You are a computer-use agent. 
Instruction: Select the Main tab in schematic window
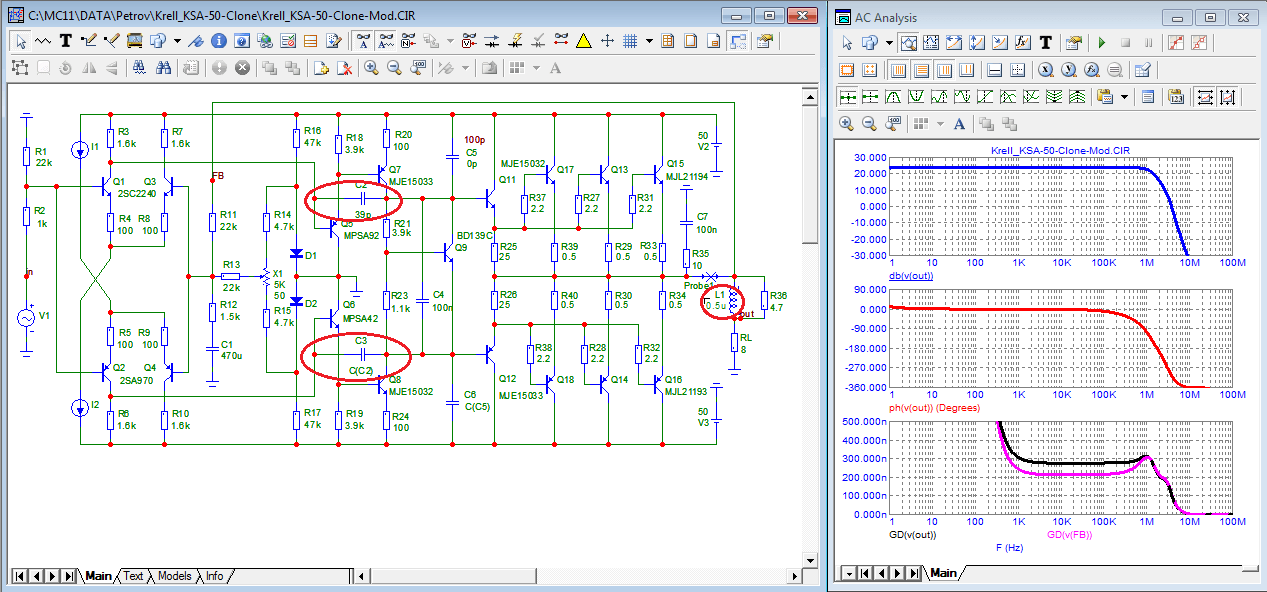98,576
